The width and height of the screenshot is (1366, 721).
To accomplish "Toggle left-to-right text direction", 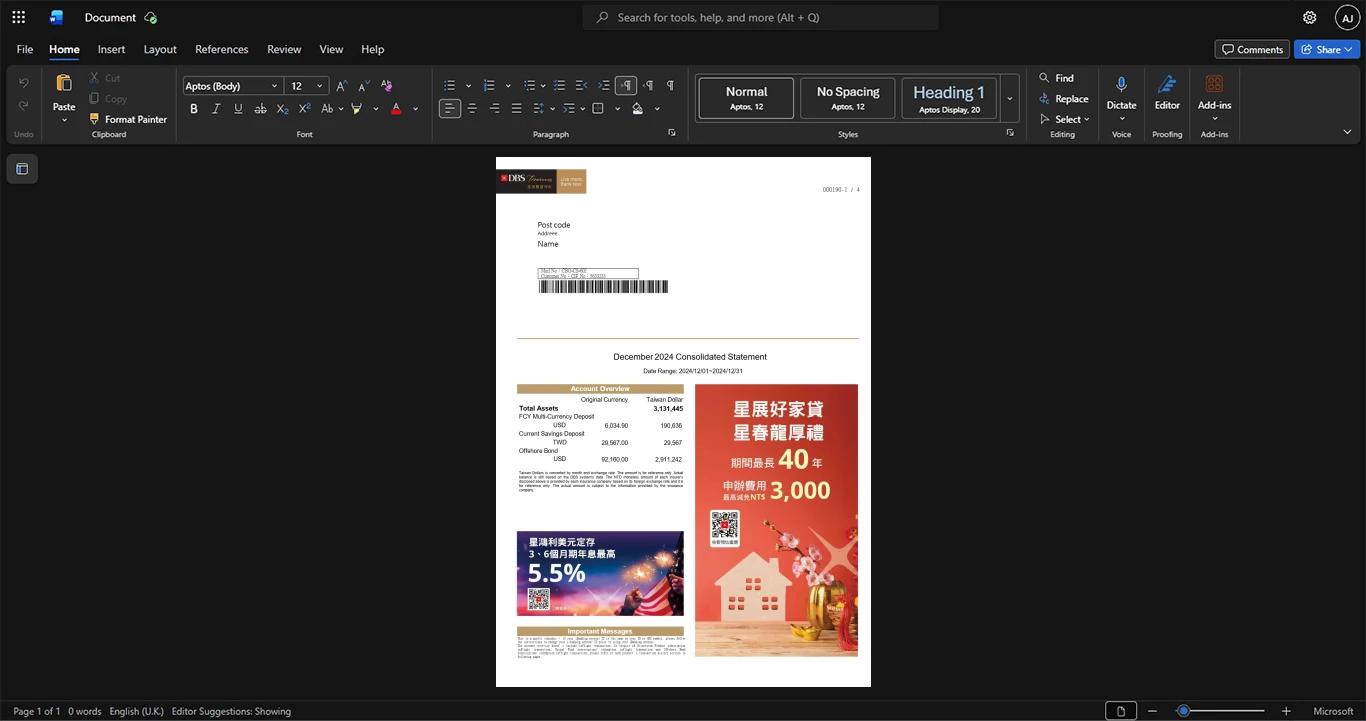I will tap(626, 85).
